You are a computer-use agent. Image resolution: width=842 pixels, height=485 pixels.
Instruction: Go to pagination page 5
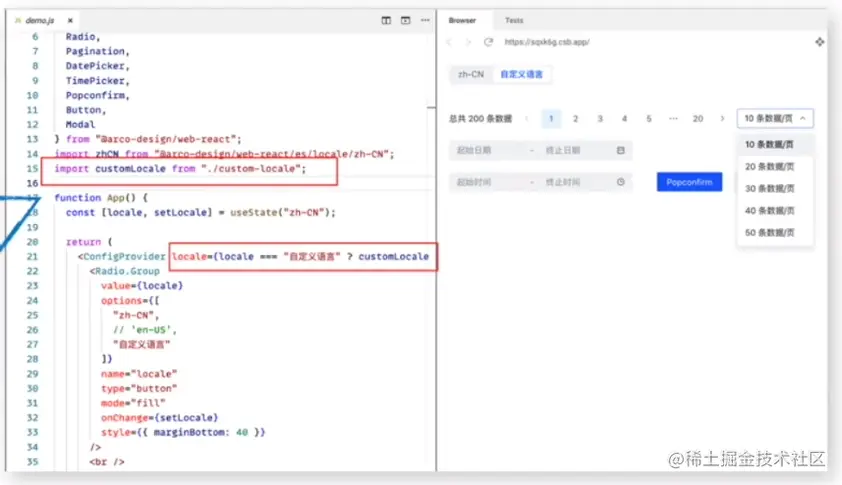coord(649,119)
